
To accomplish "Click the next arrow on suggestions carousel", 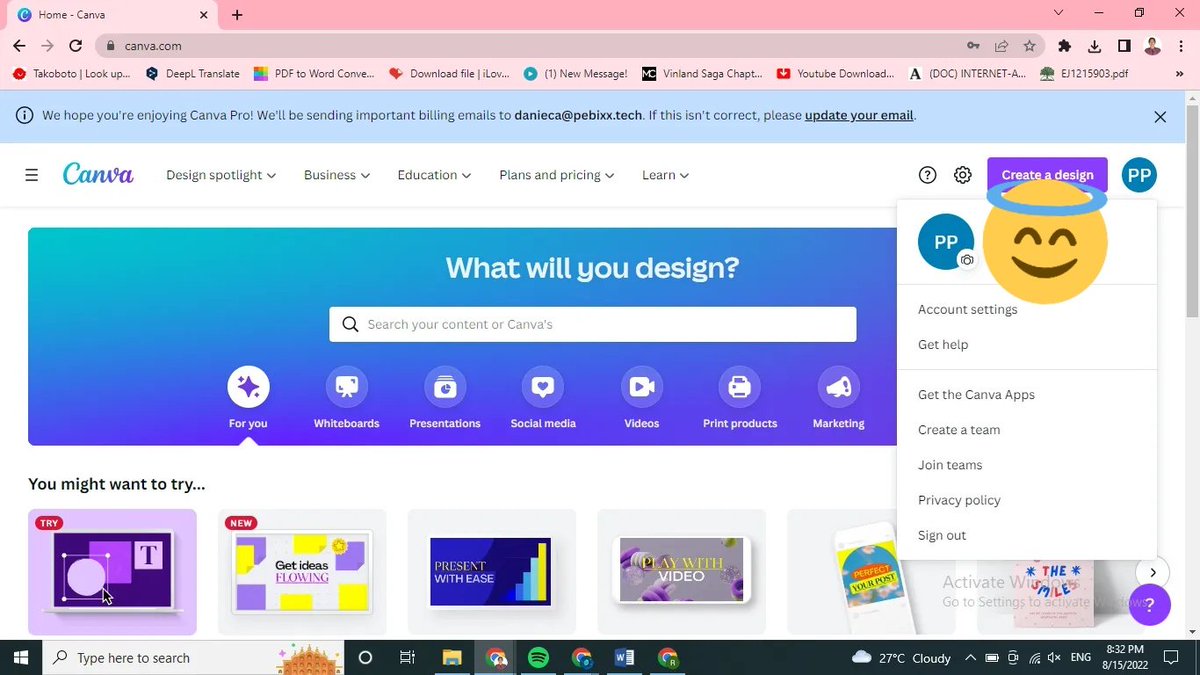I will [1153, 572].
